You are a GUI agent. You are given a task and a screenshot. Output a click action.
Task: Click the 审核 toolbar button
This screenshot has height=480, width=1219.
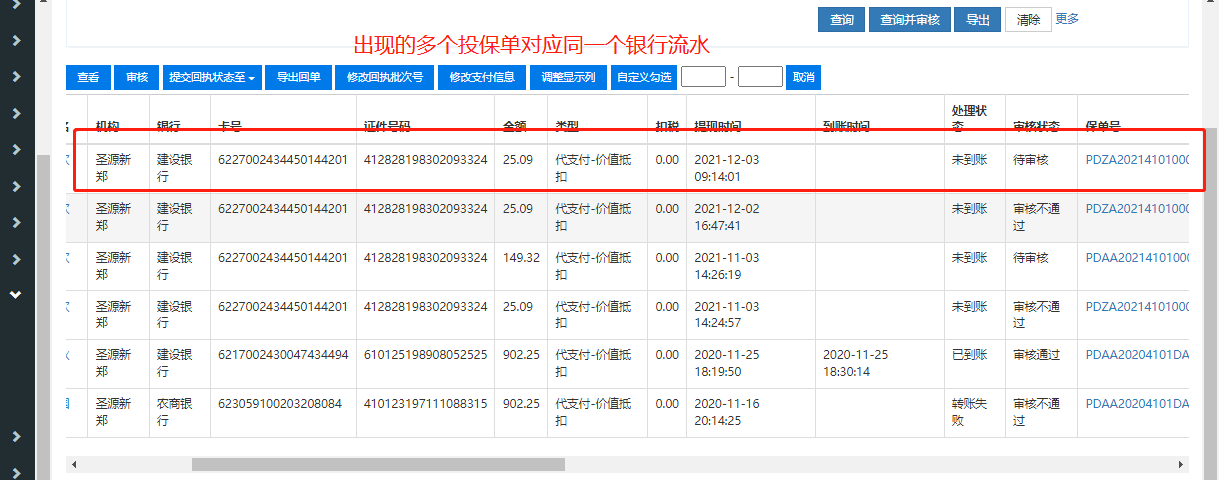click(x=136, y=77)
